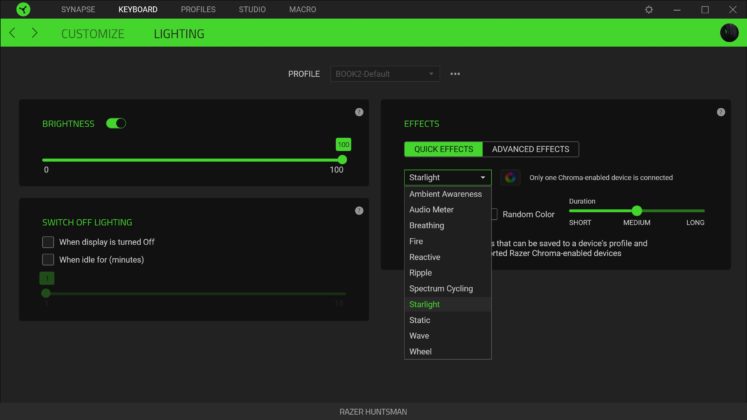Screen dimensions: 747x420
Task: Enable 'When display is turned Off'
Action: (48, 242)
